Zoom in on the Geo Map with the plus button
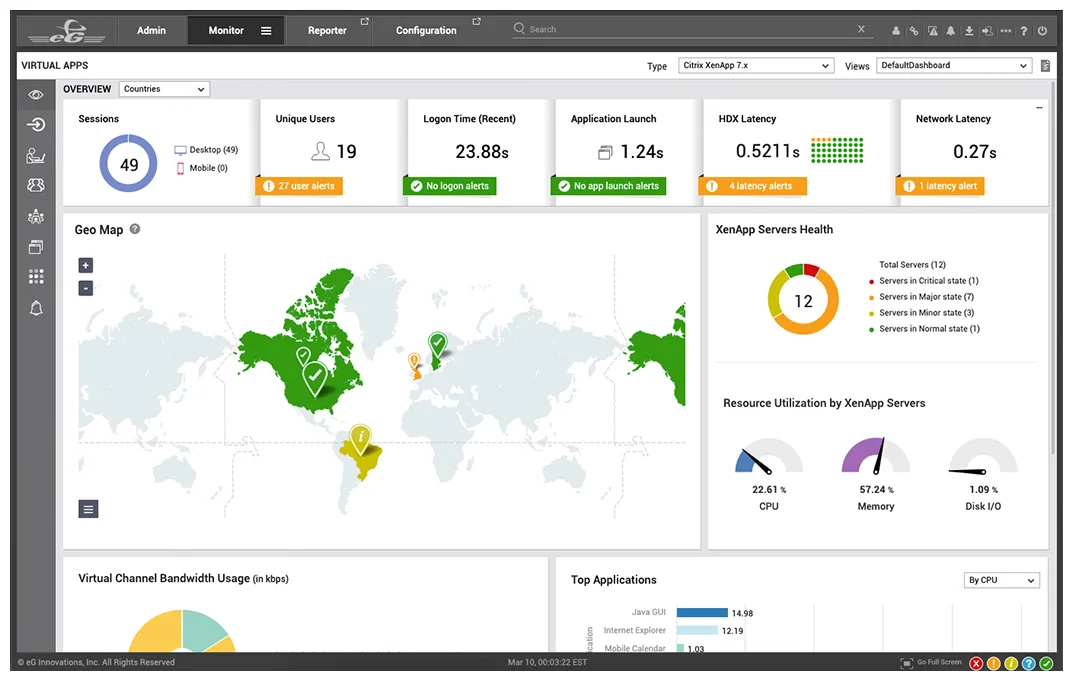The image size is (1073, 681). (x=85, y=265)
